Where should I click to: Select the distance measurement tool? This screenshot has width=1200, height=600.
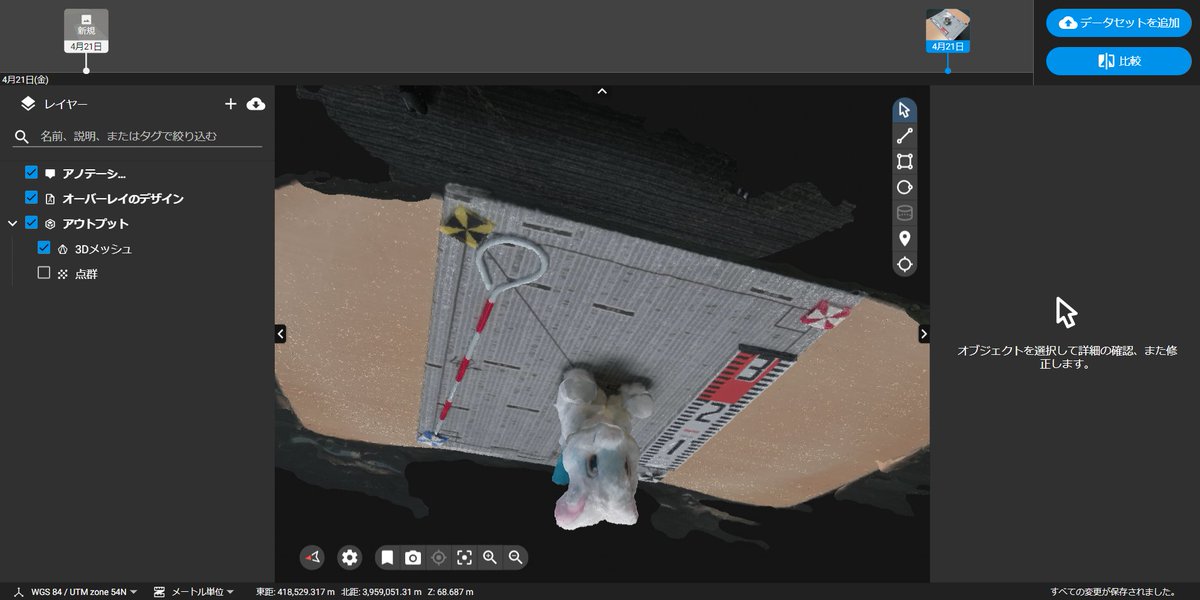pos(904,135)
